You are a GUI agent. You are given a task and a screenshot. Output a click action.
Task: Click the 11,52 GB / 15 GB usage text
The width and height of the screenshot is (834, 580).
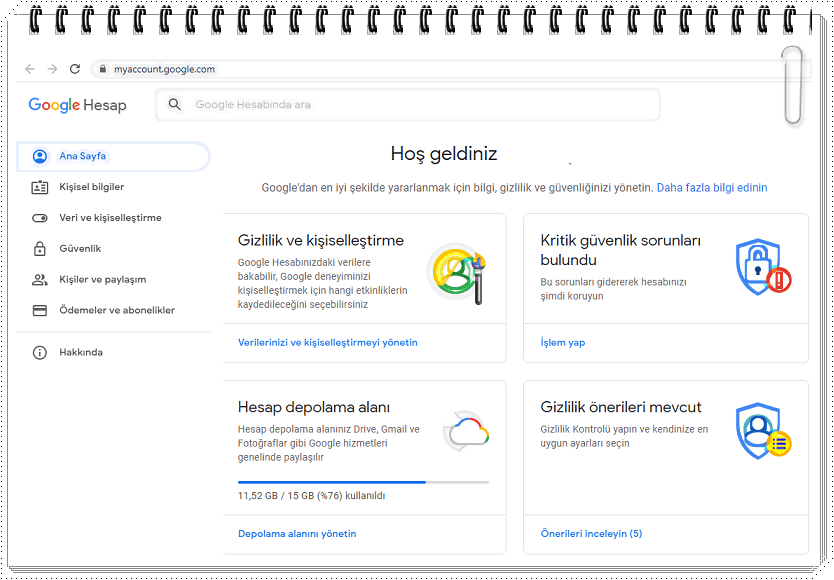[x=311, y=495]
